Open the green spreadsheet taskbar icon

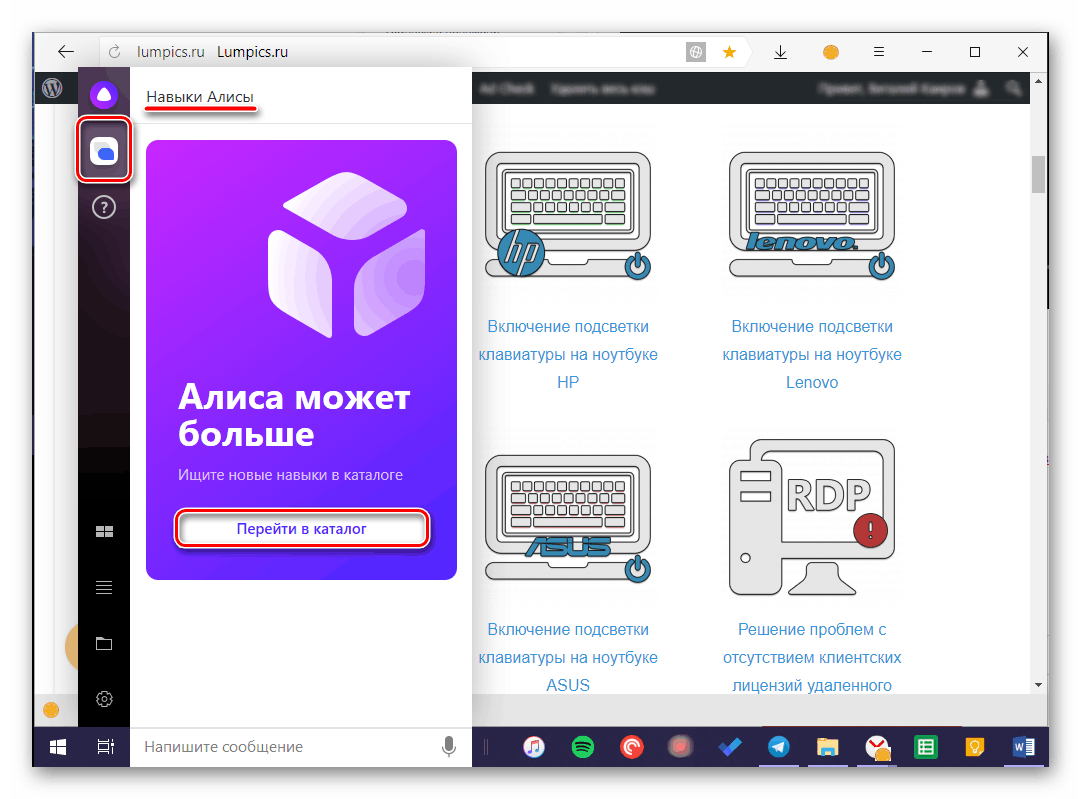coord(925,747)
